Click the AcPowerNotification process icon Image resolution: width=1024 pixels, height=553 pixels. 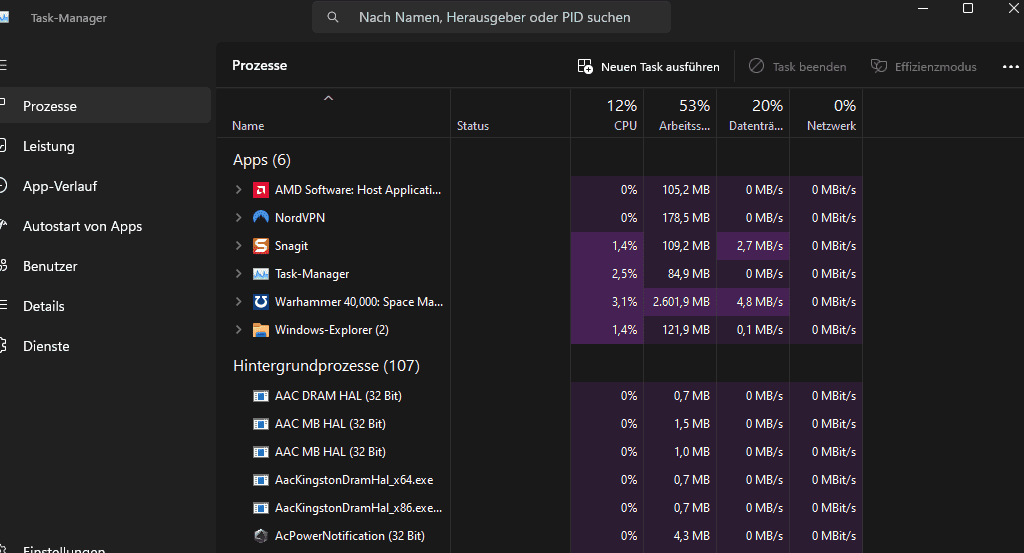[261, 536]
